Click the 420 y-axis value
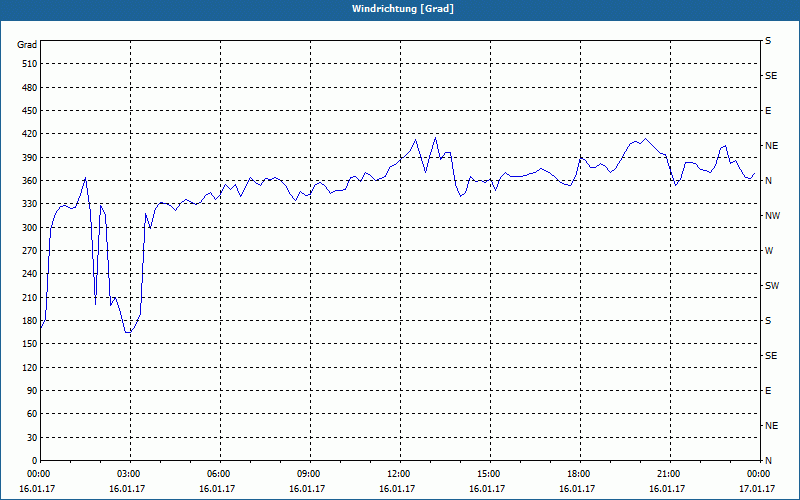800x500 pixels. (x=30, y=134)
